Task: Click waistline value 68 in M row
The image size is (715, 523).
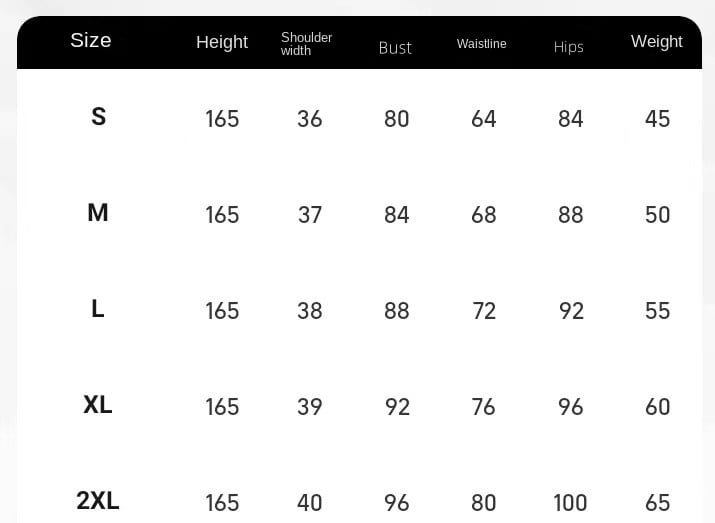Action: (484, 215)
